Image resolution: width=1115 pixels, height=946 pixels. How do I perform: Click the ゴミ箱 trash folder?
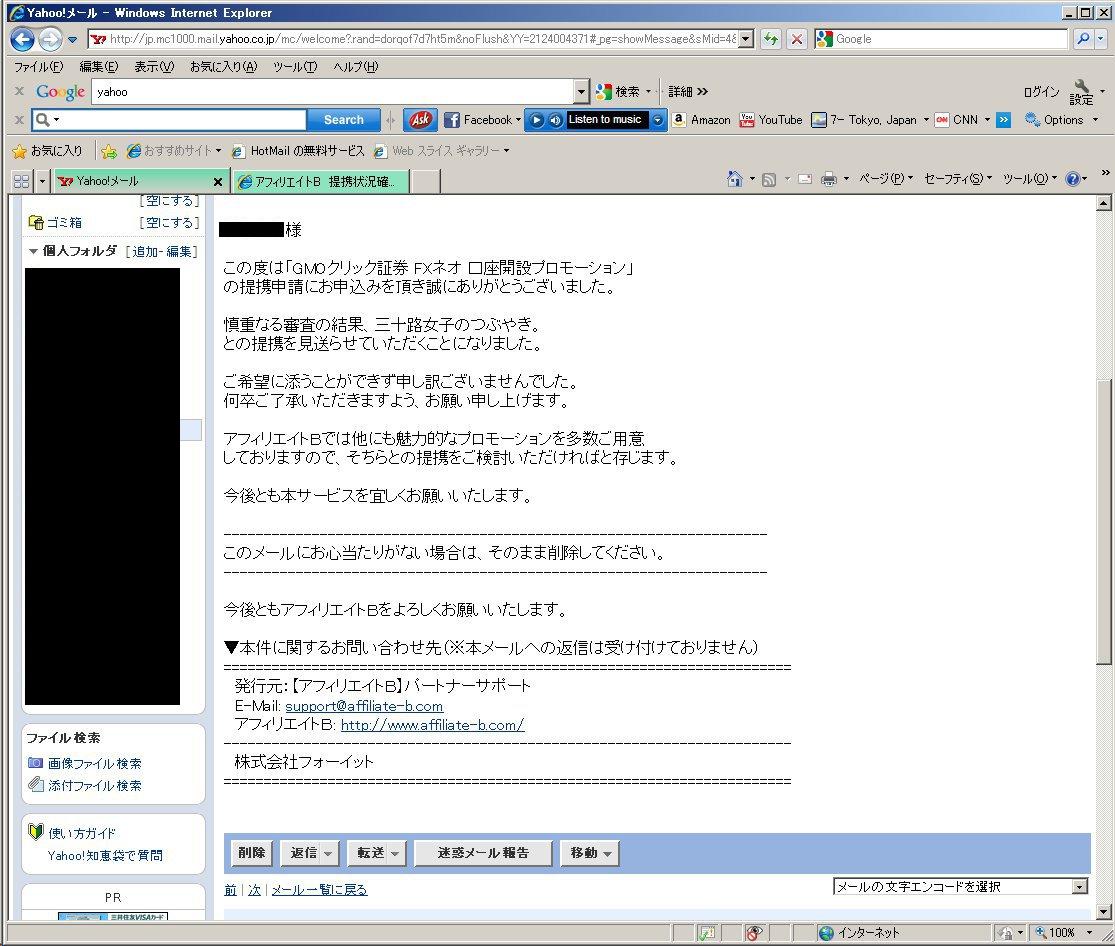coord(64,223)
